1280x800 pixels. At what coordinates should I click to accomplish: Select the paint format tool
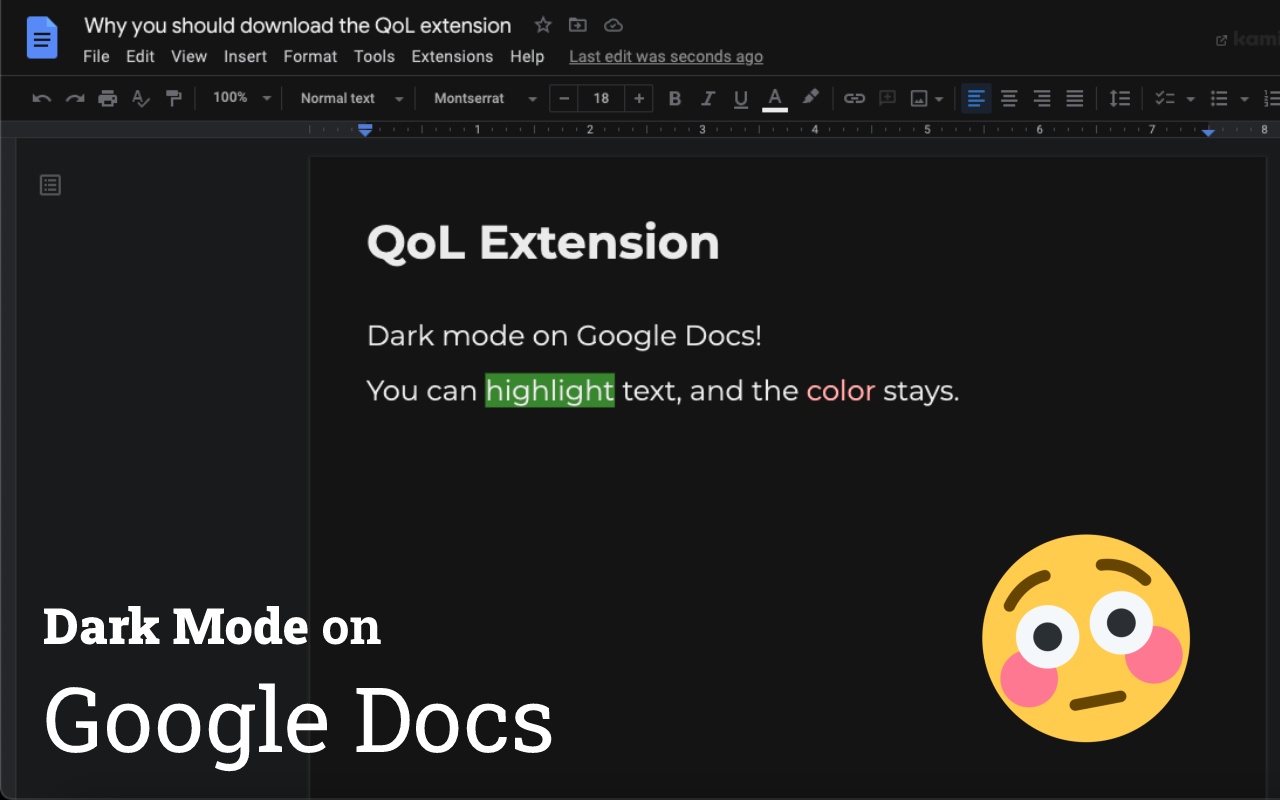pos(174,98)
